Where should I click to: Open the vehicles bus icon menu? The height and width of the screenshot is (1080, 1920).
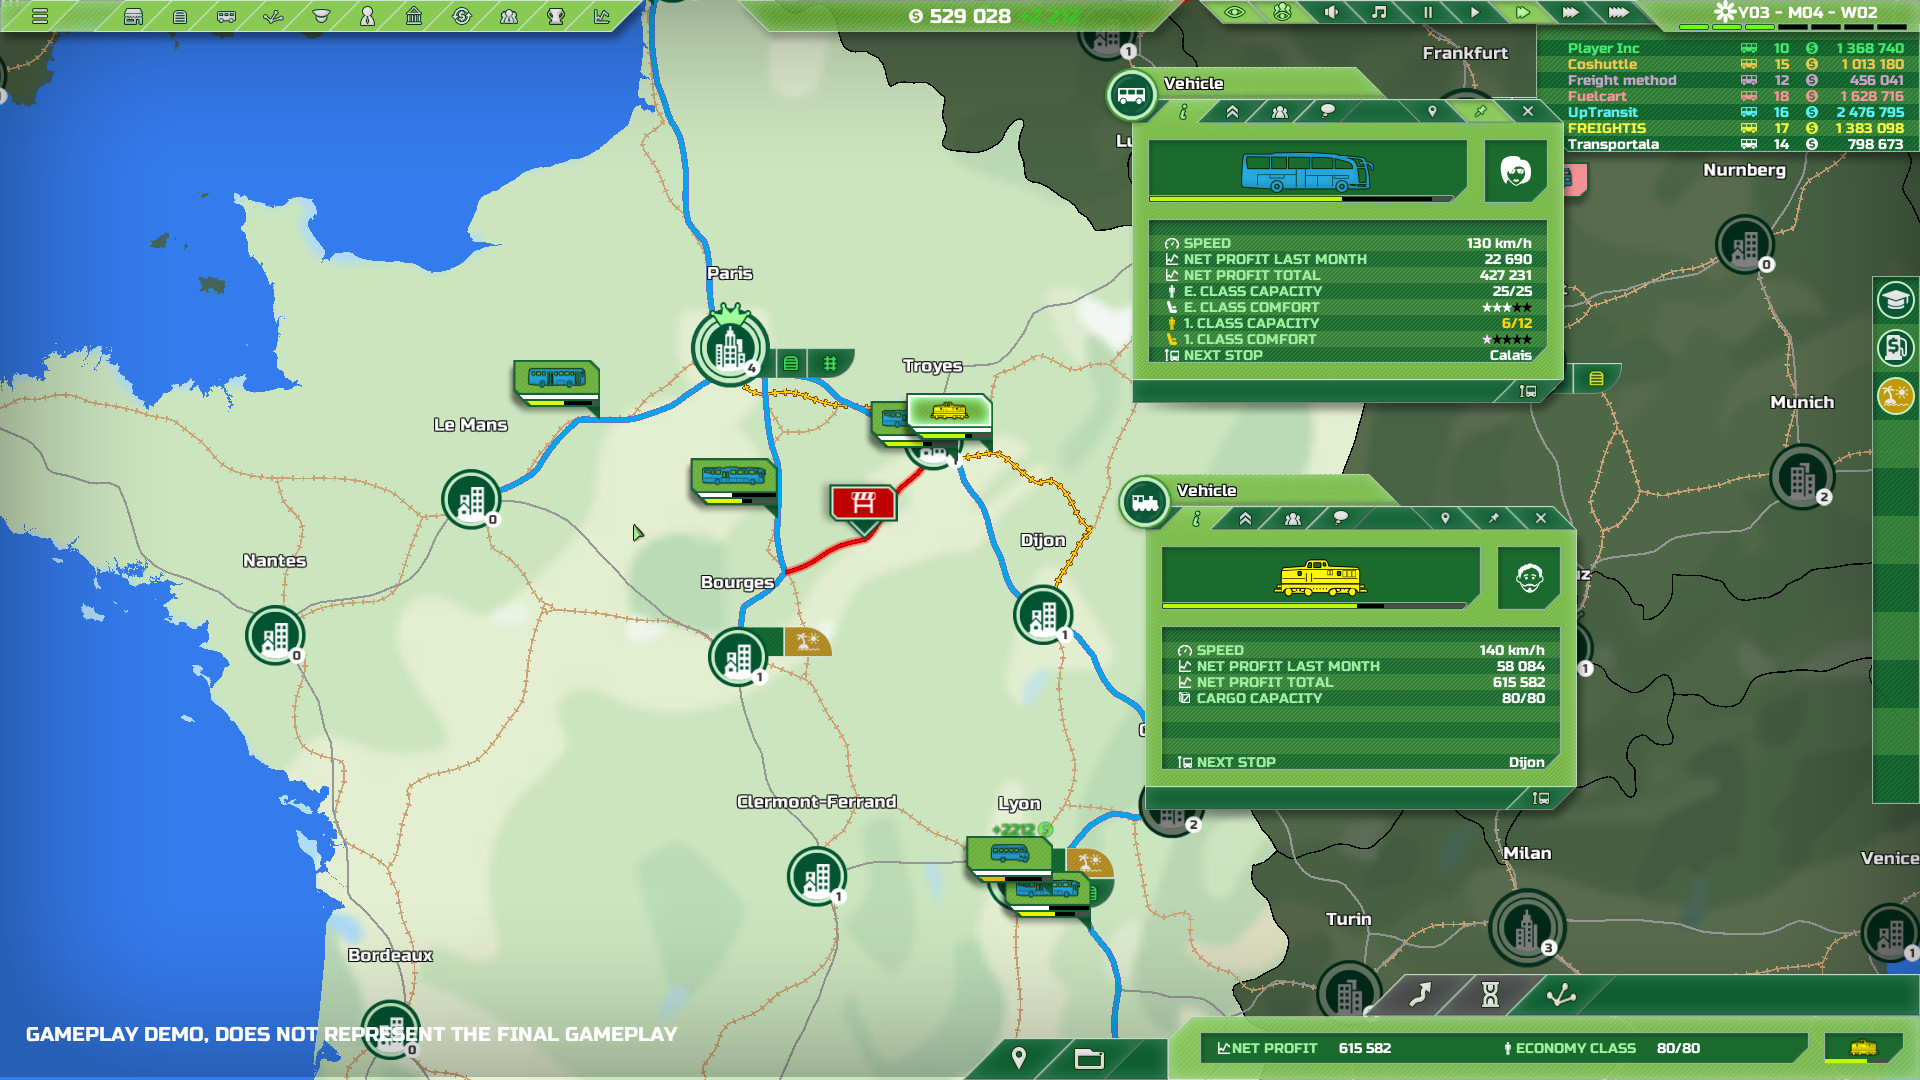227,16
